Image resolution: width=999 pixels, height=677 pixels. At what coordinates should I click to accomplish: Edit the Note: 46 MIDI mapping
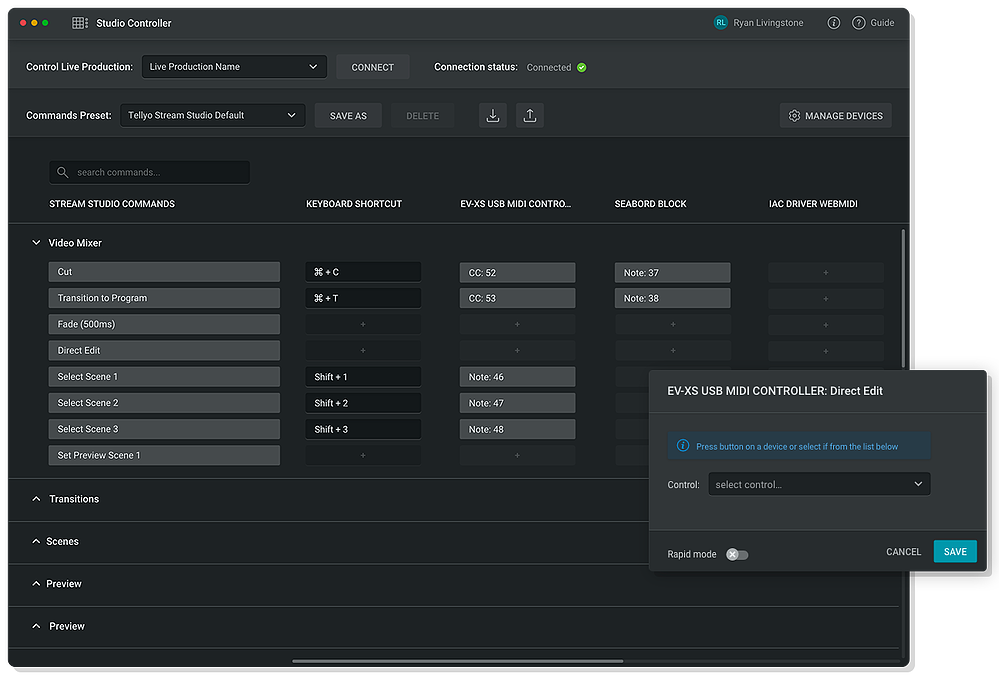tap(517, 376)
